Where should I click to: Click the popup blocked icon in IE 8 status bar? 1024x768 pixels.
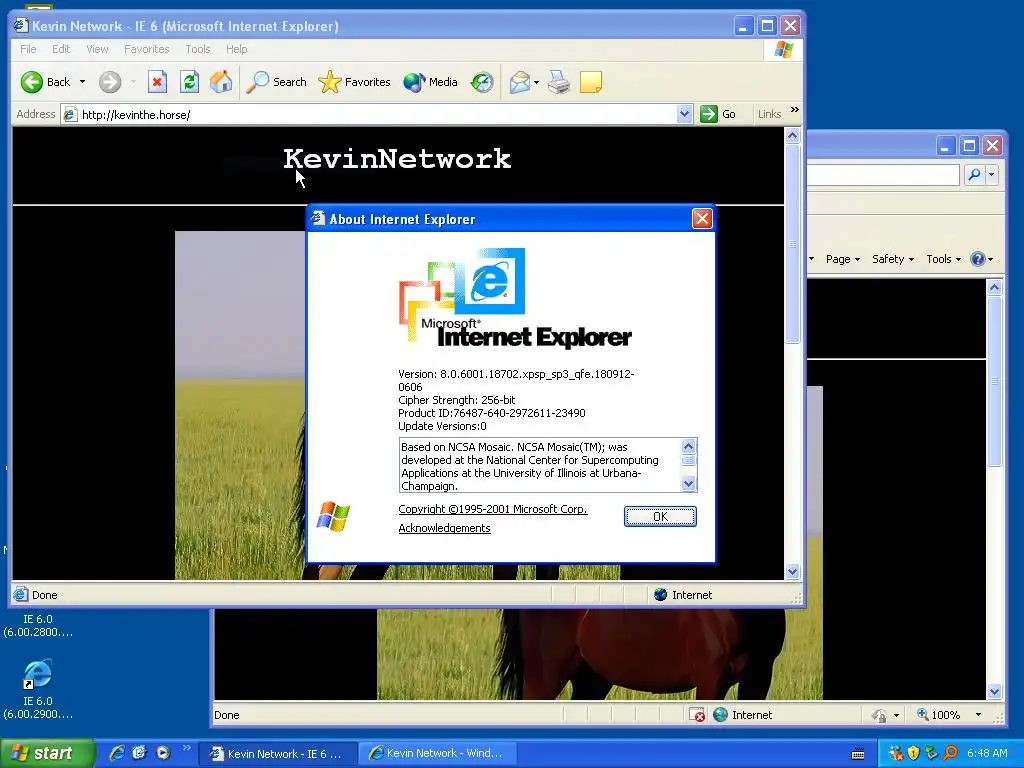coord(697,715)
